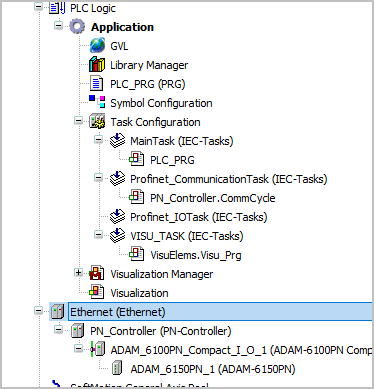Click the GVL globe icon
This screenshot has height=389, width=374.
(x=97, y=45)
